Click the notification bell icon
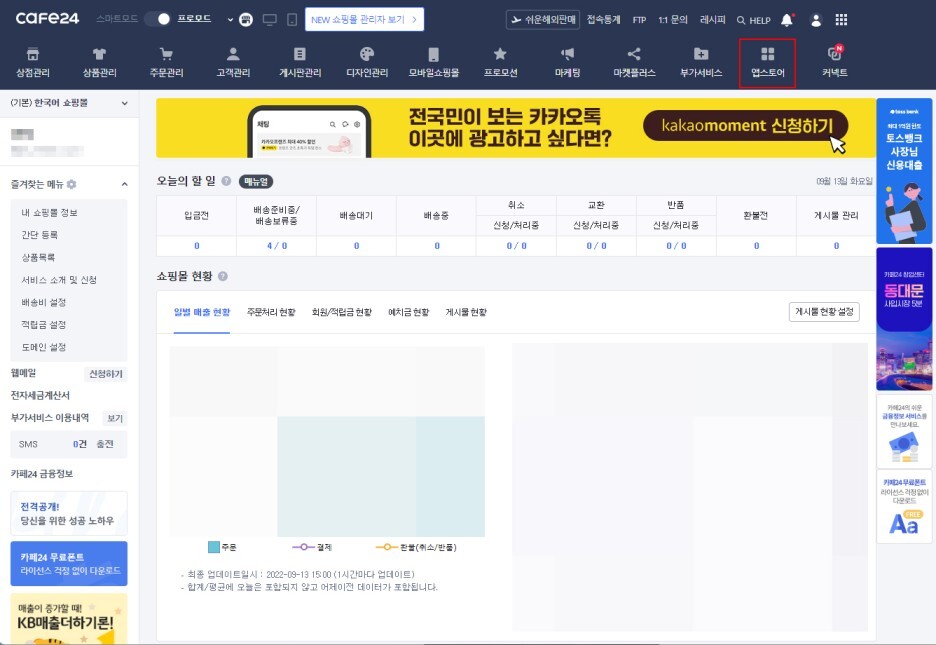 787,20
